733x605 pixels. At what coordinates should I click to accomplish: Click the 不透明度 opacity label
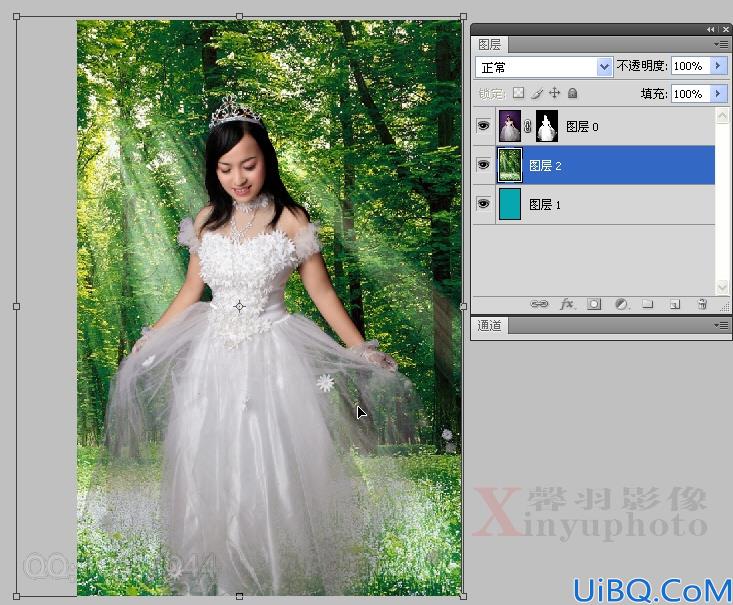[642, 66]
